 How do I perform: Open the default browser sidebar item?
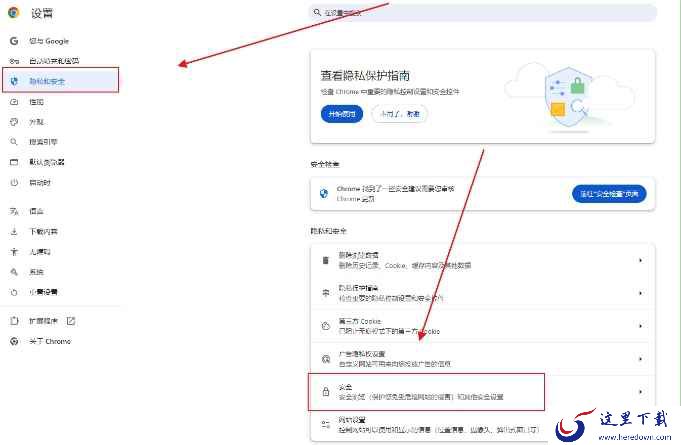coord(47,162)
